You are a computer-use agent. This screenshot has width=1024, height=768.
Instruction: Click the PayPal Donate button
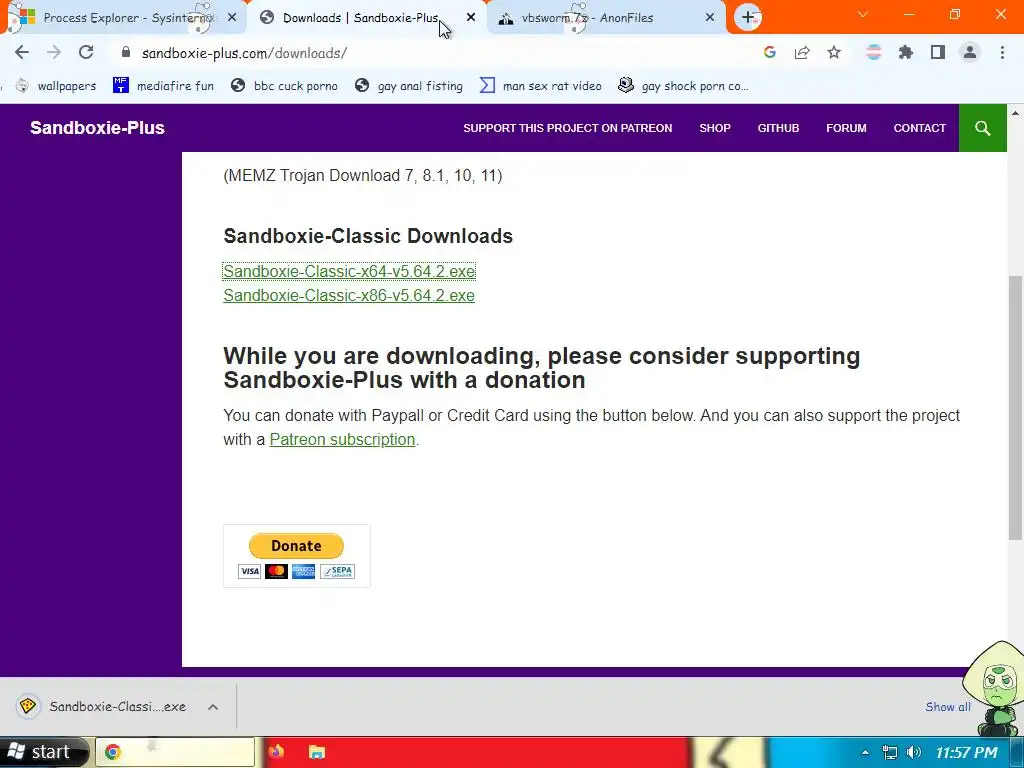[296, 546]
